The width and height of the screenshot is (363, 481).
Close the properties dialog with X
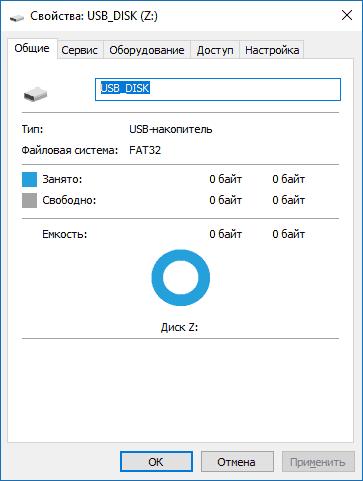point(347,15)
